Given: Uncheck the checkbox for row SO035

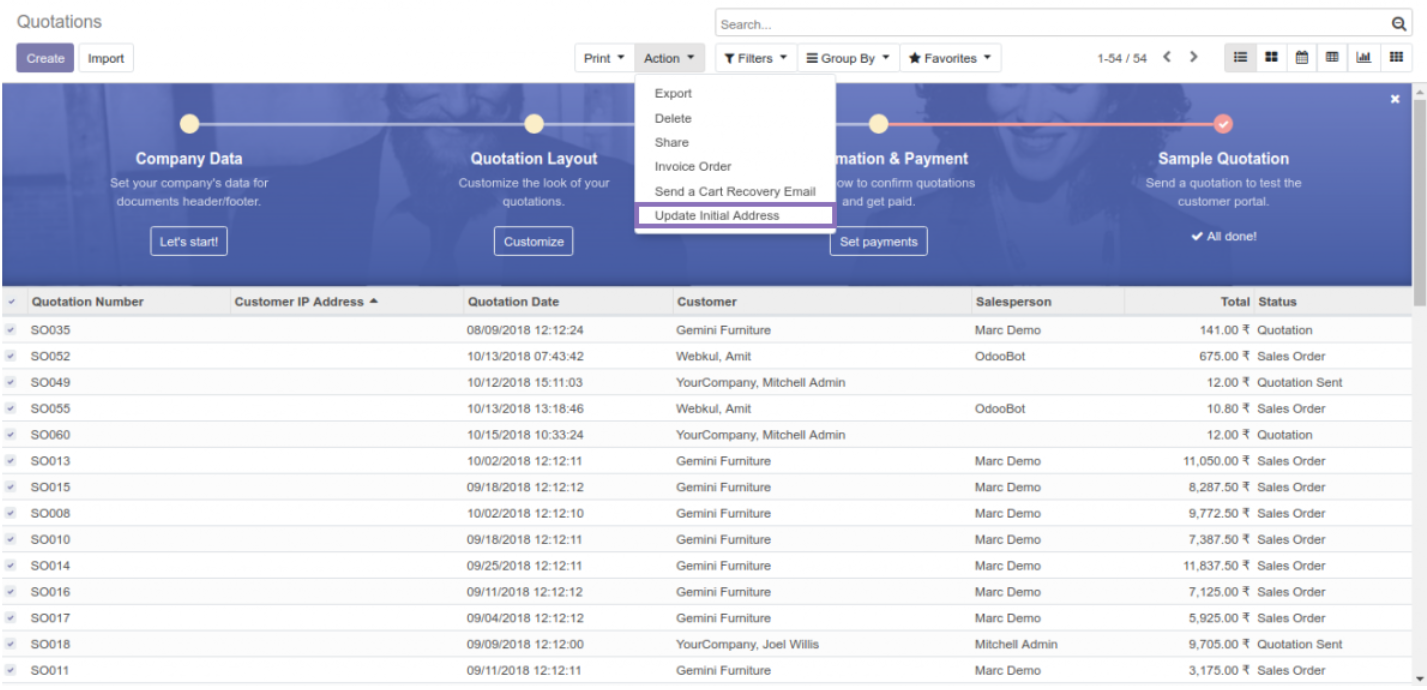Looking at the screenshot, I should pos(11,330).
